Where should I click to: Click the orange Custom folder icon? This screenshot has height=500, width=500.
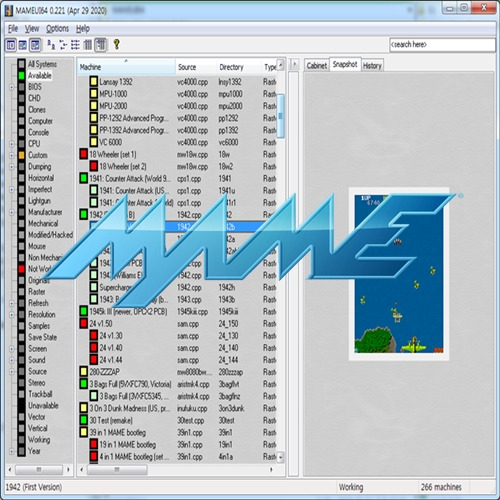point(22,155)
